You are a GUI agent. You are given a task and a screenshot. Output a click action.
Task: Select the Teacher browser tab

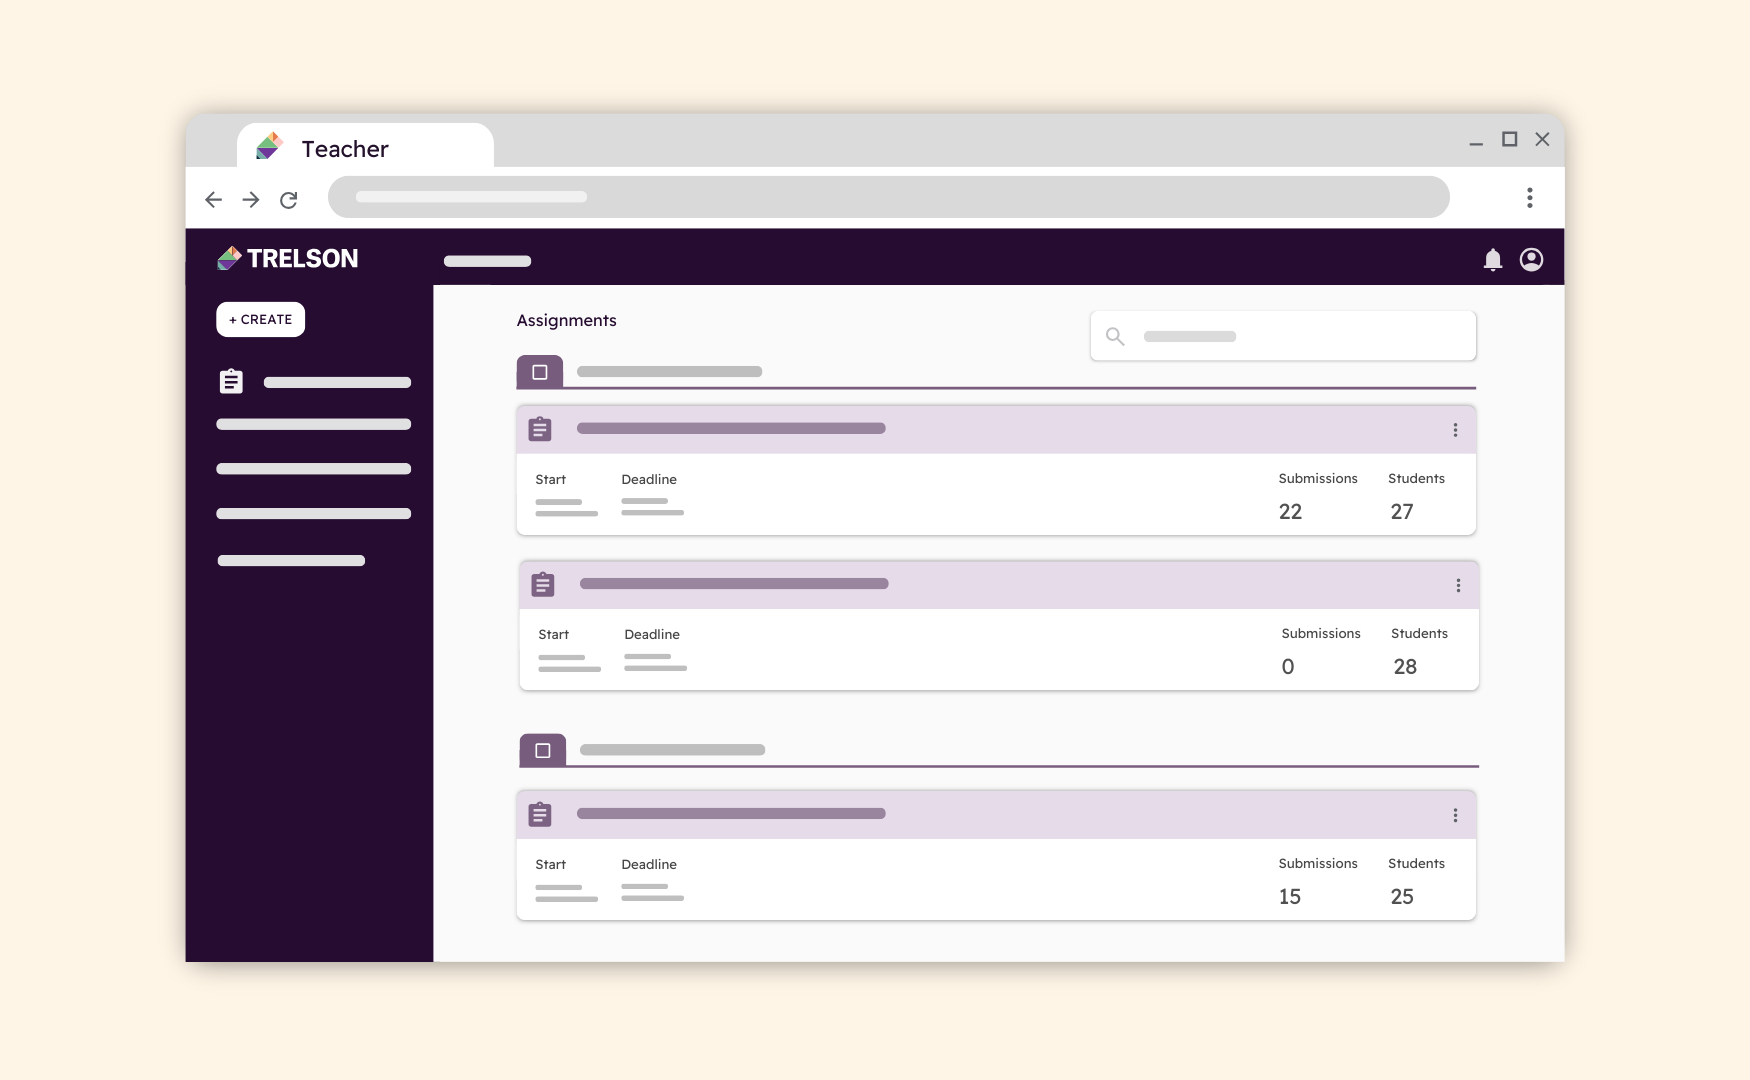click(x=365, y=146)
